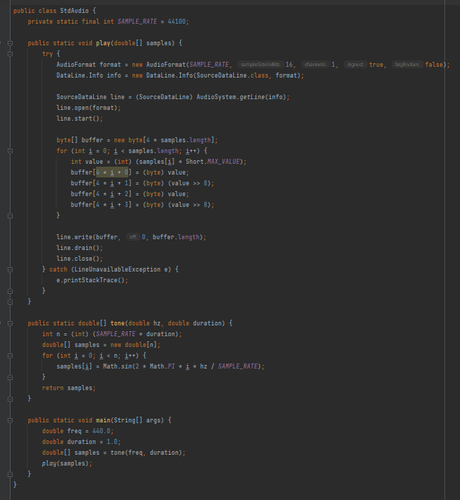Click the highlighted 4 * i + 0 expression
The height and width of the screenshot is (500, 460).
(112, 172)
